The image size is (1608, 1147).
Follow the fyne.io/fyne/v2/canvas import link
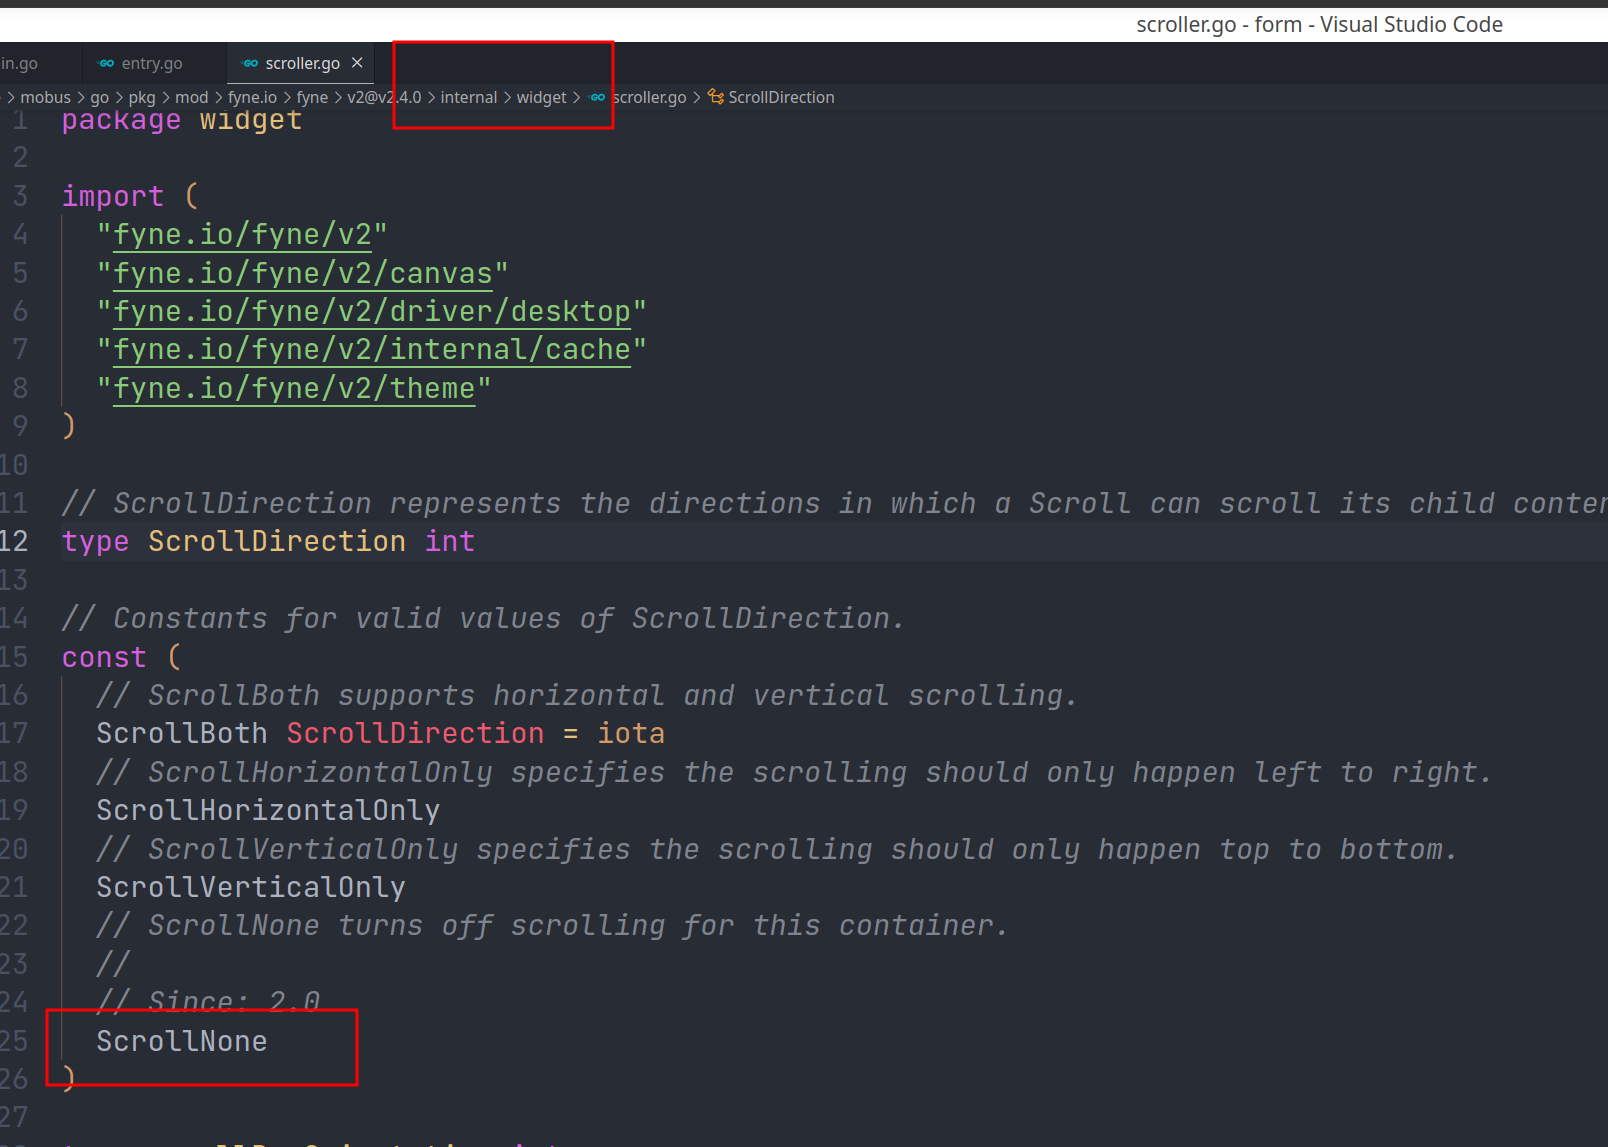[303, 274]
